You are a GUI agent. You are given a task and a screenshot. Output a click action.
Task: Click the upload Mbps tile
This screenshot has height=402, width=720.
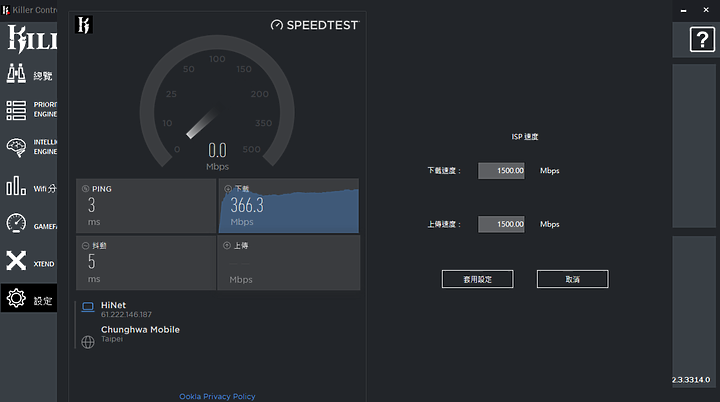pyautogui.click(x=289, y=263)
